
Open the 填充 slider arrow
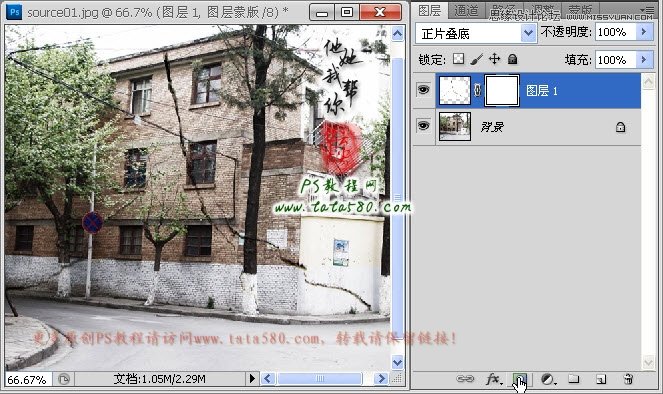click(644, 60)
